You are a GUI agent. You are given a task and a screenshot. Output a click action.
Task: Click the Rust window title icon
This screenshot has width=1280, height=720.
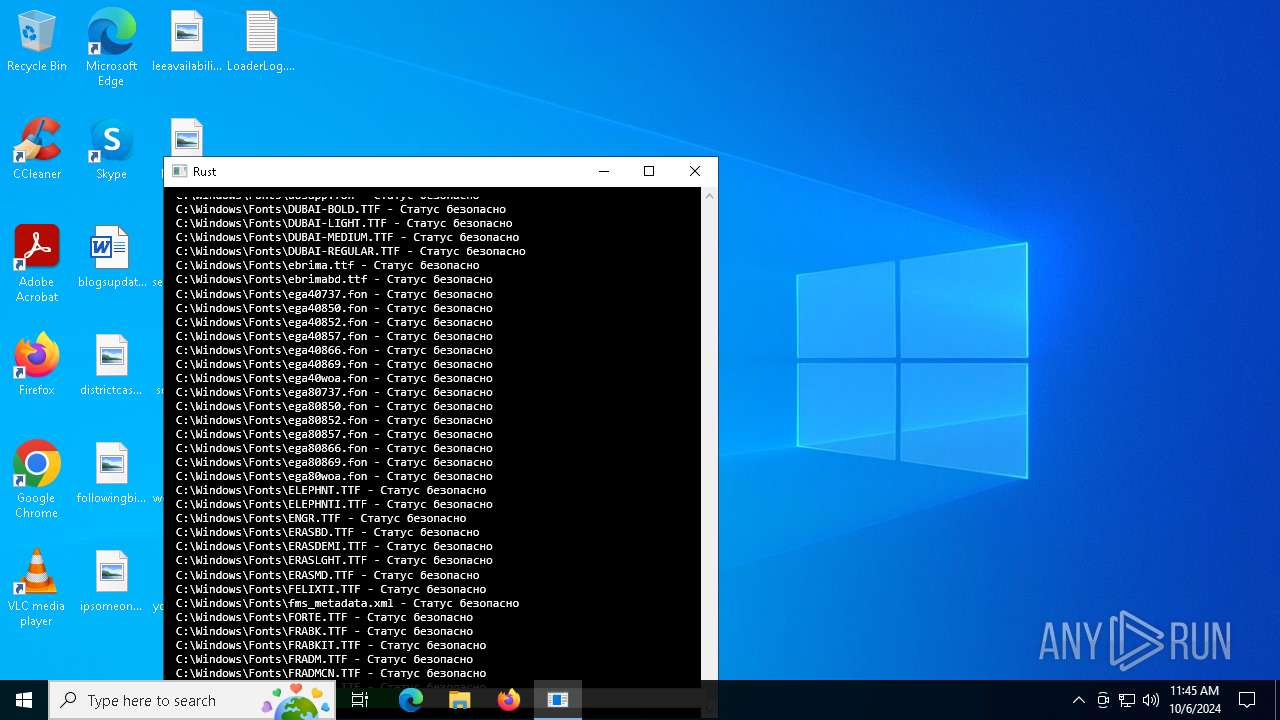(180, 171)
